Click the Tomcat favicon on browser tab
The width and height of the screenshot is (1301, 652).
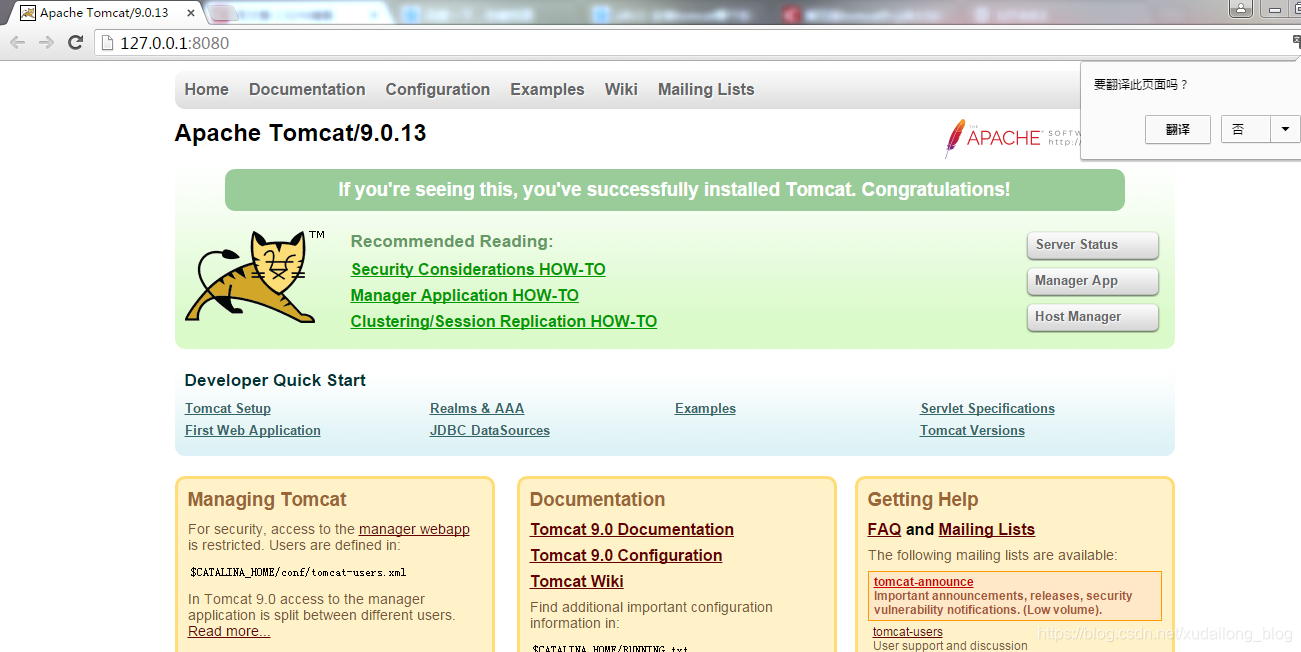click(x=28, y=13)
